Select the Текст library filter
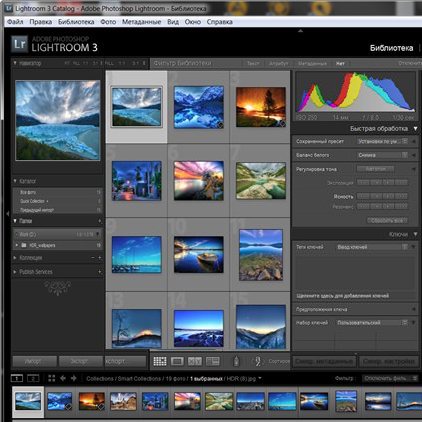 [x=253, y=63]
